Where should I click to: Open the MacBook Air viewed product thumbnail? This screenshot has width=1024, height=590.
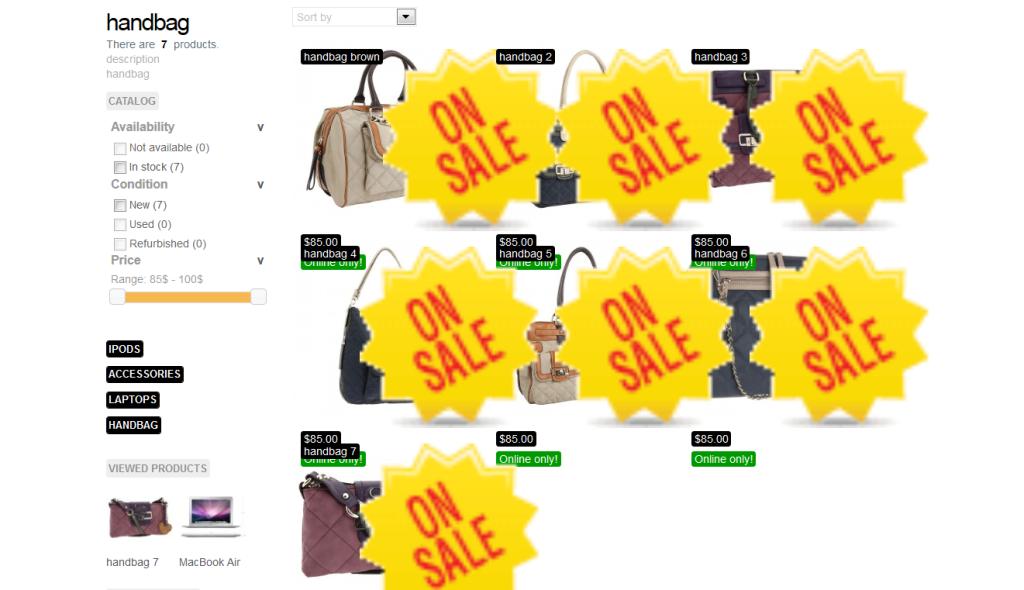[211, 517]
